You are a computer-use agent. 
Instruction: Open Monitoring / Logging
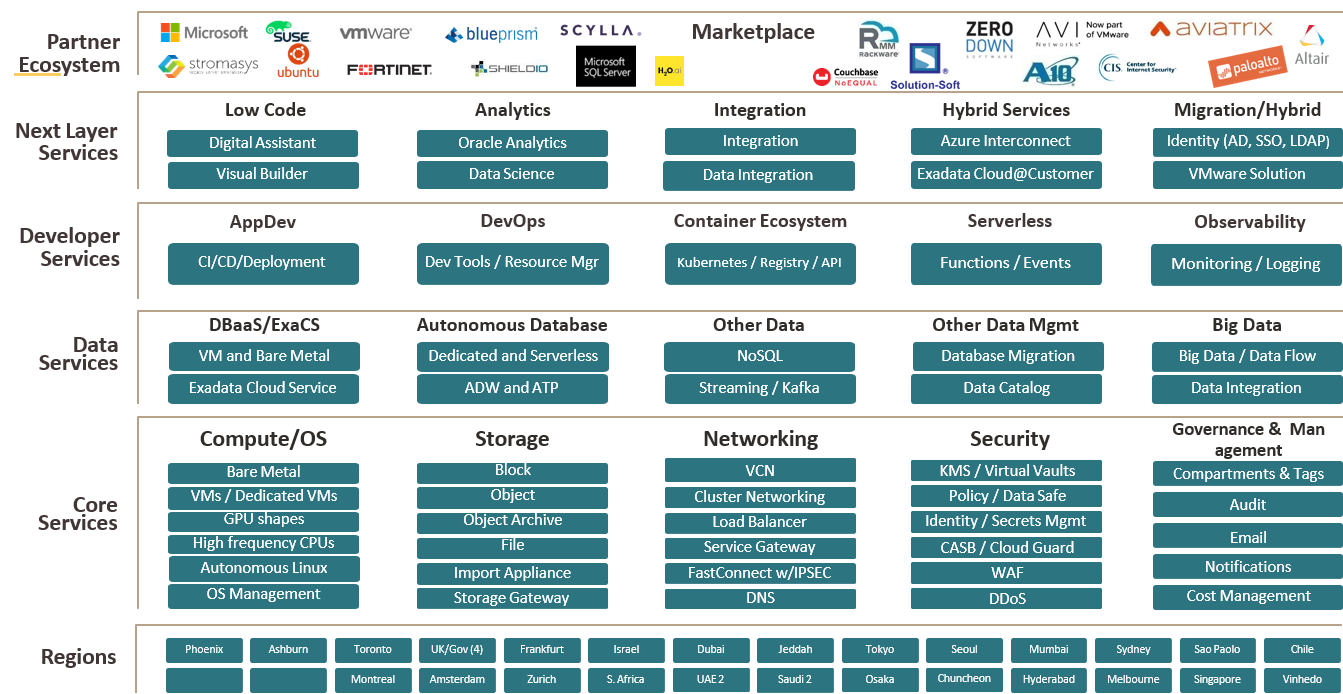click(1247, 264)
